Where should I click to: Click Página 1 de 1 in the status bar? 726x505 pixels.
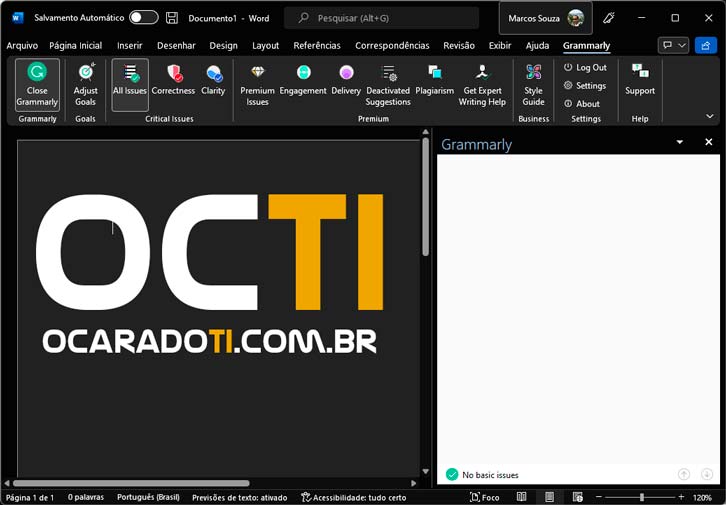pyautogui.click(x=30, y=498)
